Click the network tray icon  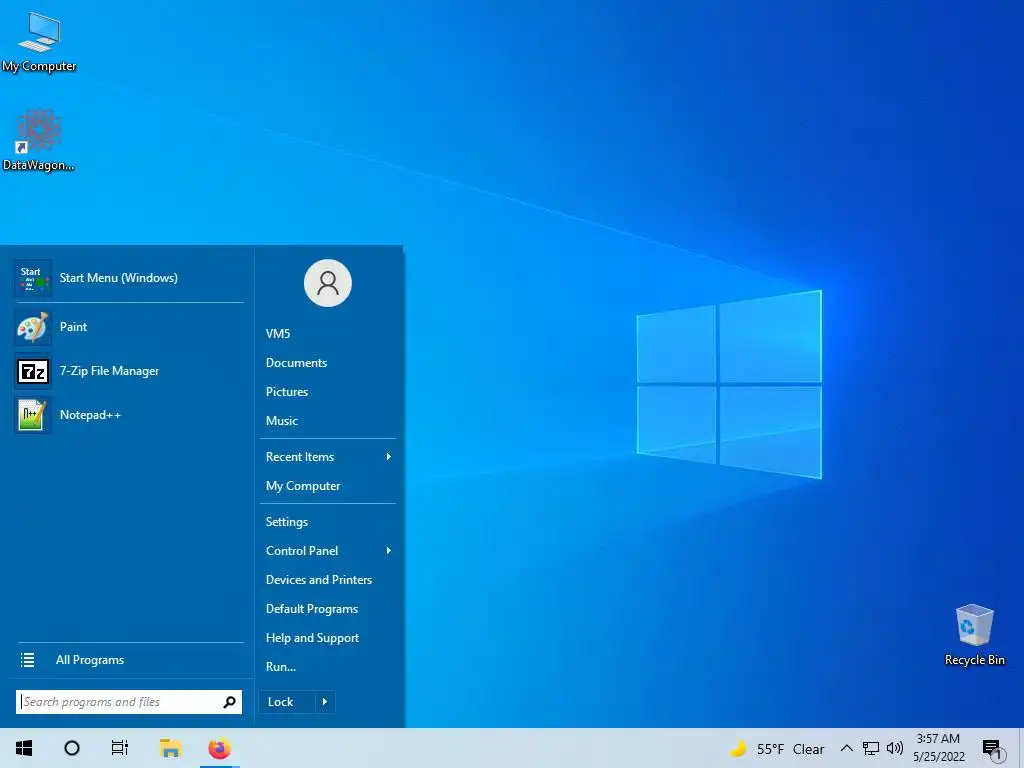click(x=871, y=748)
